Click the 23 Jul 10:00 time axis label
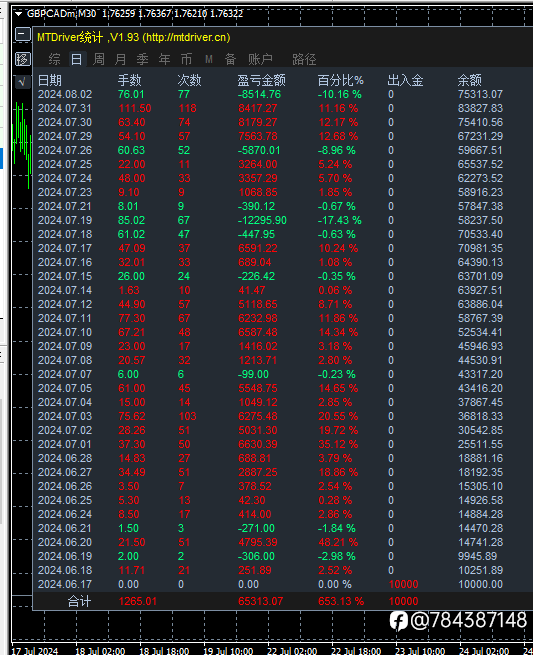Viewport: 533px width, 655px height. click(x=420, y=651)
